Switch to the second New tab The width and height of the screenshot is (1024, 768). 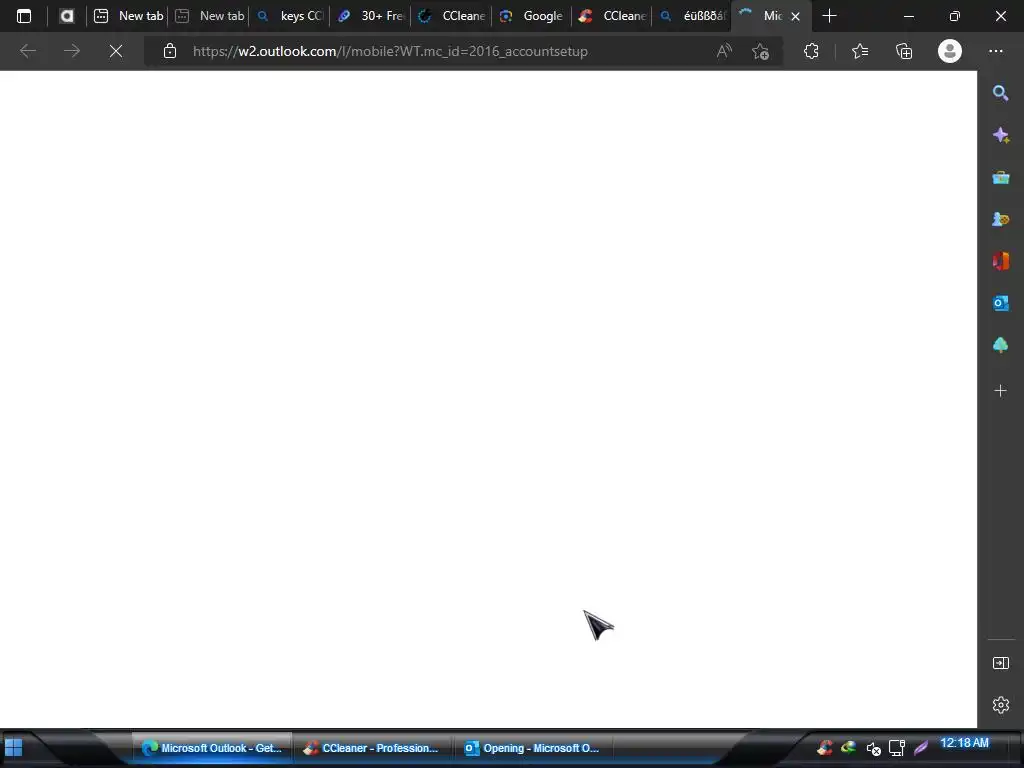tap(208, 16)
